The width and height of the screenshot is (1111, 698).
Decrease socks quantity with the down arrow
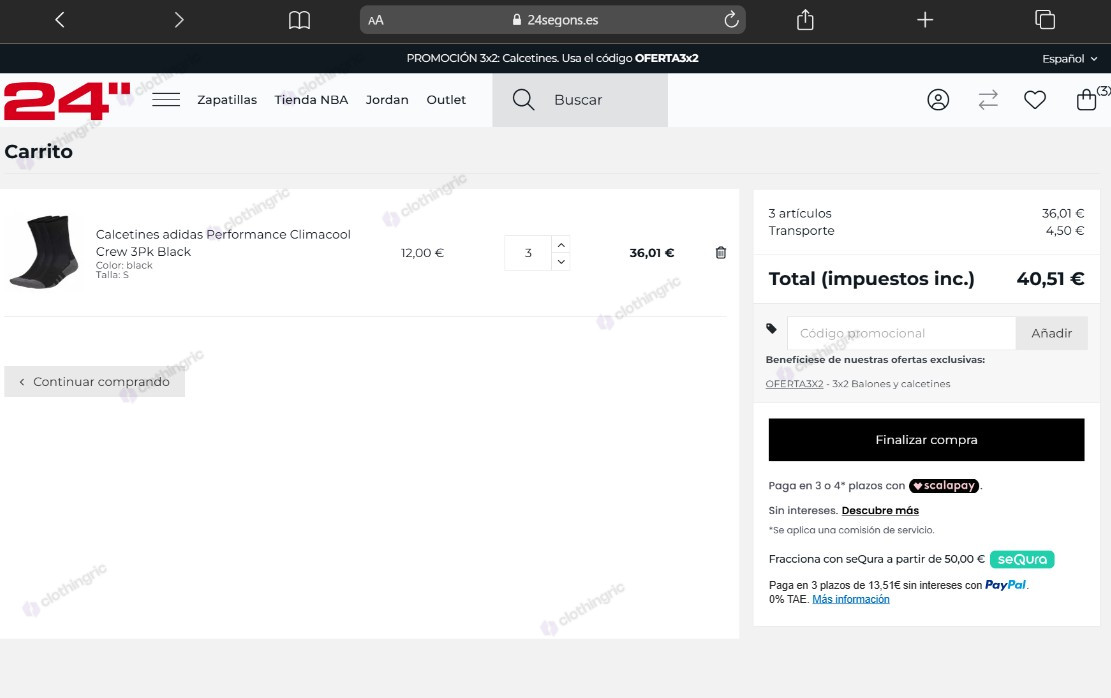(x=560, y=262)
